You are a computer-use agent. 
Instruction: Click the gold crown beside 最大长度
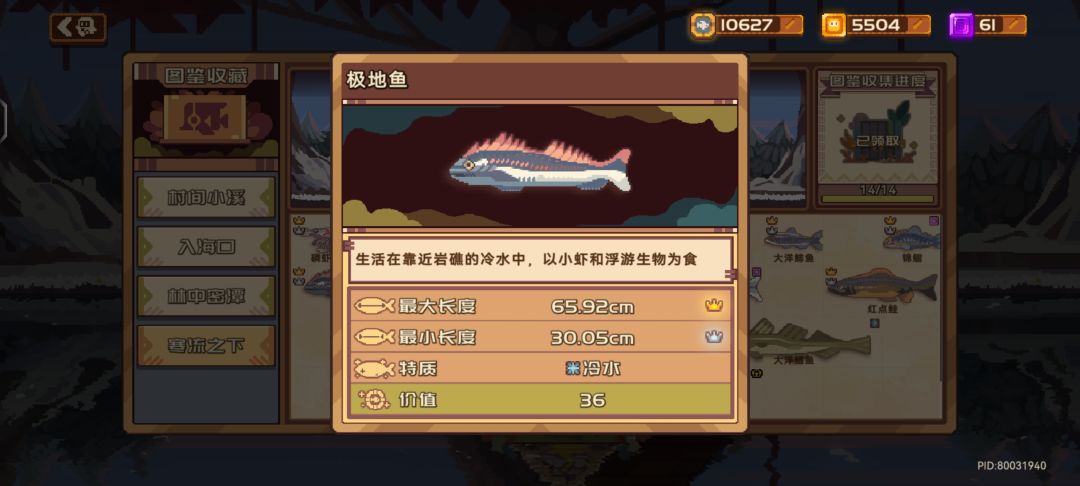point(714,305)
